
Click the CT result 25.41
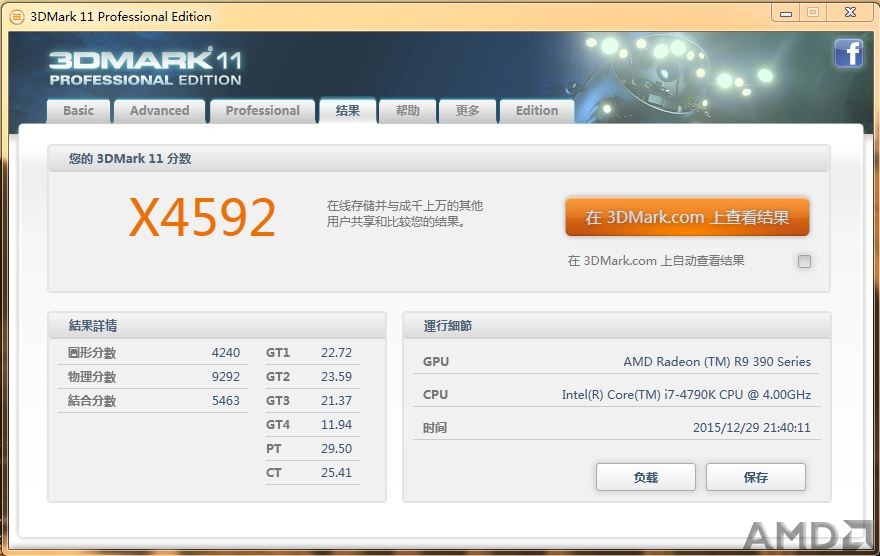pyautogui.click(x=336, y=473)
